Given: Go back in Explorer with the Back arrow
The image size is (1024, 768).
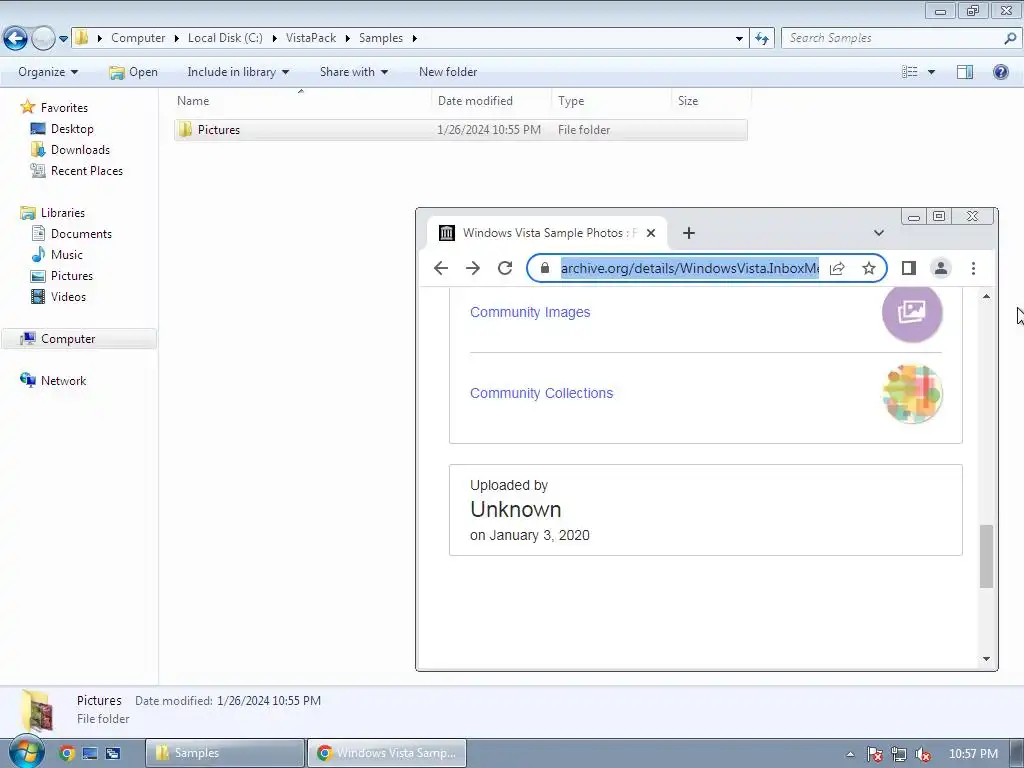Looking at the screenshot, I should click(16, 39).
